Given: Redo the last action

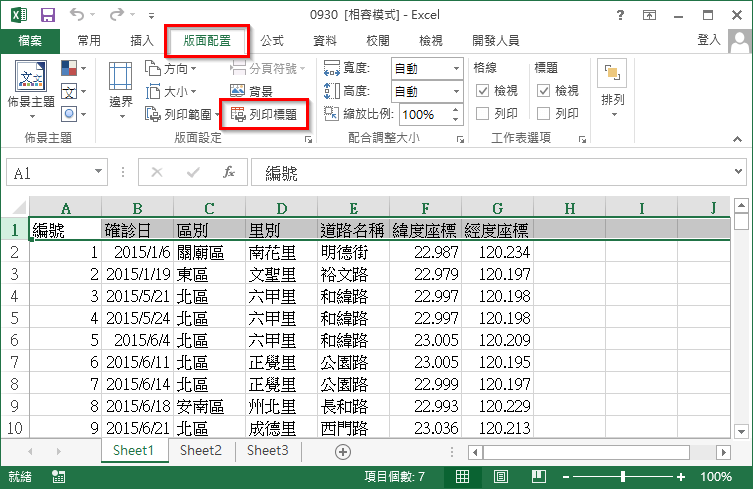Looking at the screenshot, I should (117, 14).
